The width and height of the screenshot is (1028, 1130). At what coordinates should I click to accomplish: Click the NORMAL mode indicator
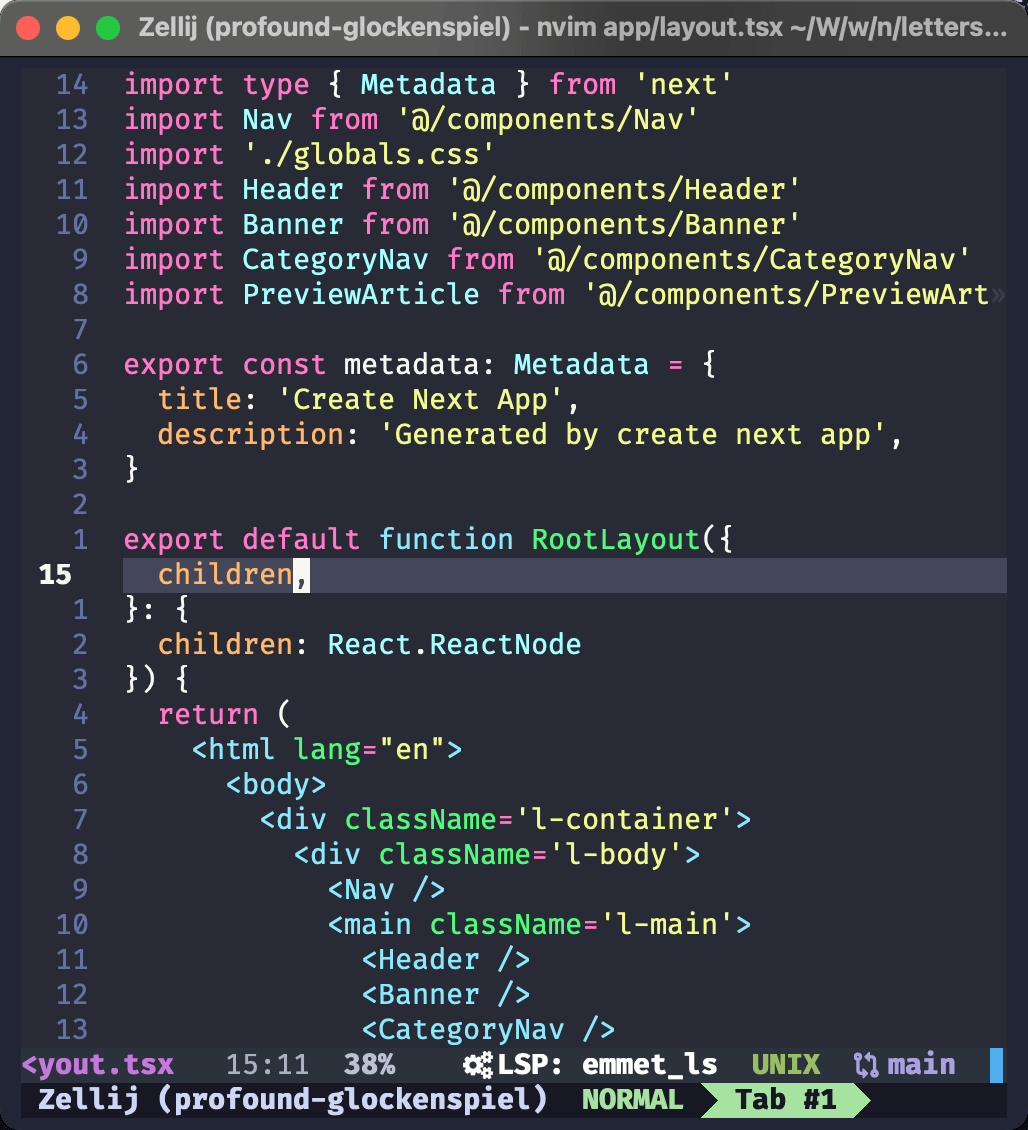coord(632,1100)
